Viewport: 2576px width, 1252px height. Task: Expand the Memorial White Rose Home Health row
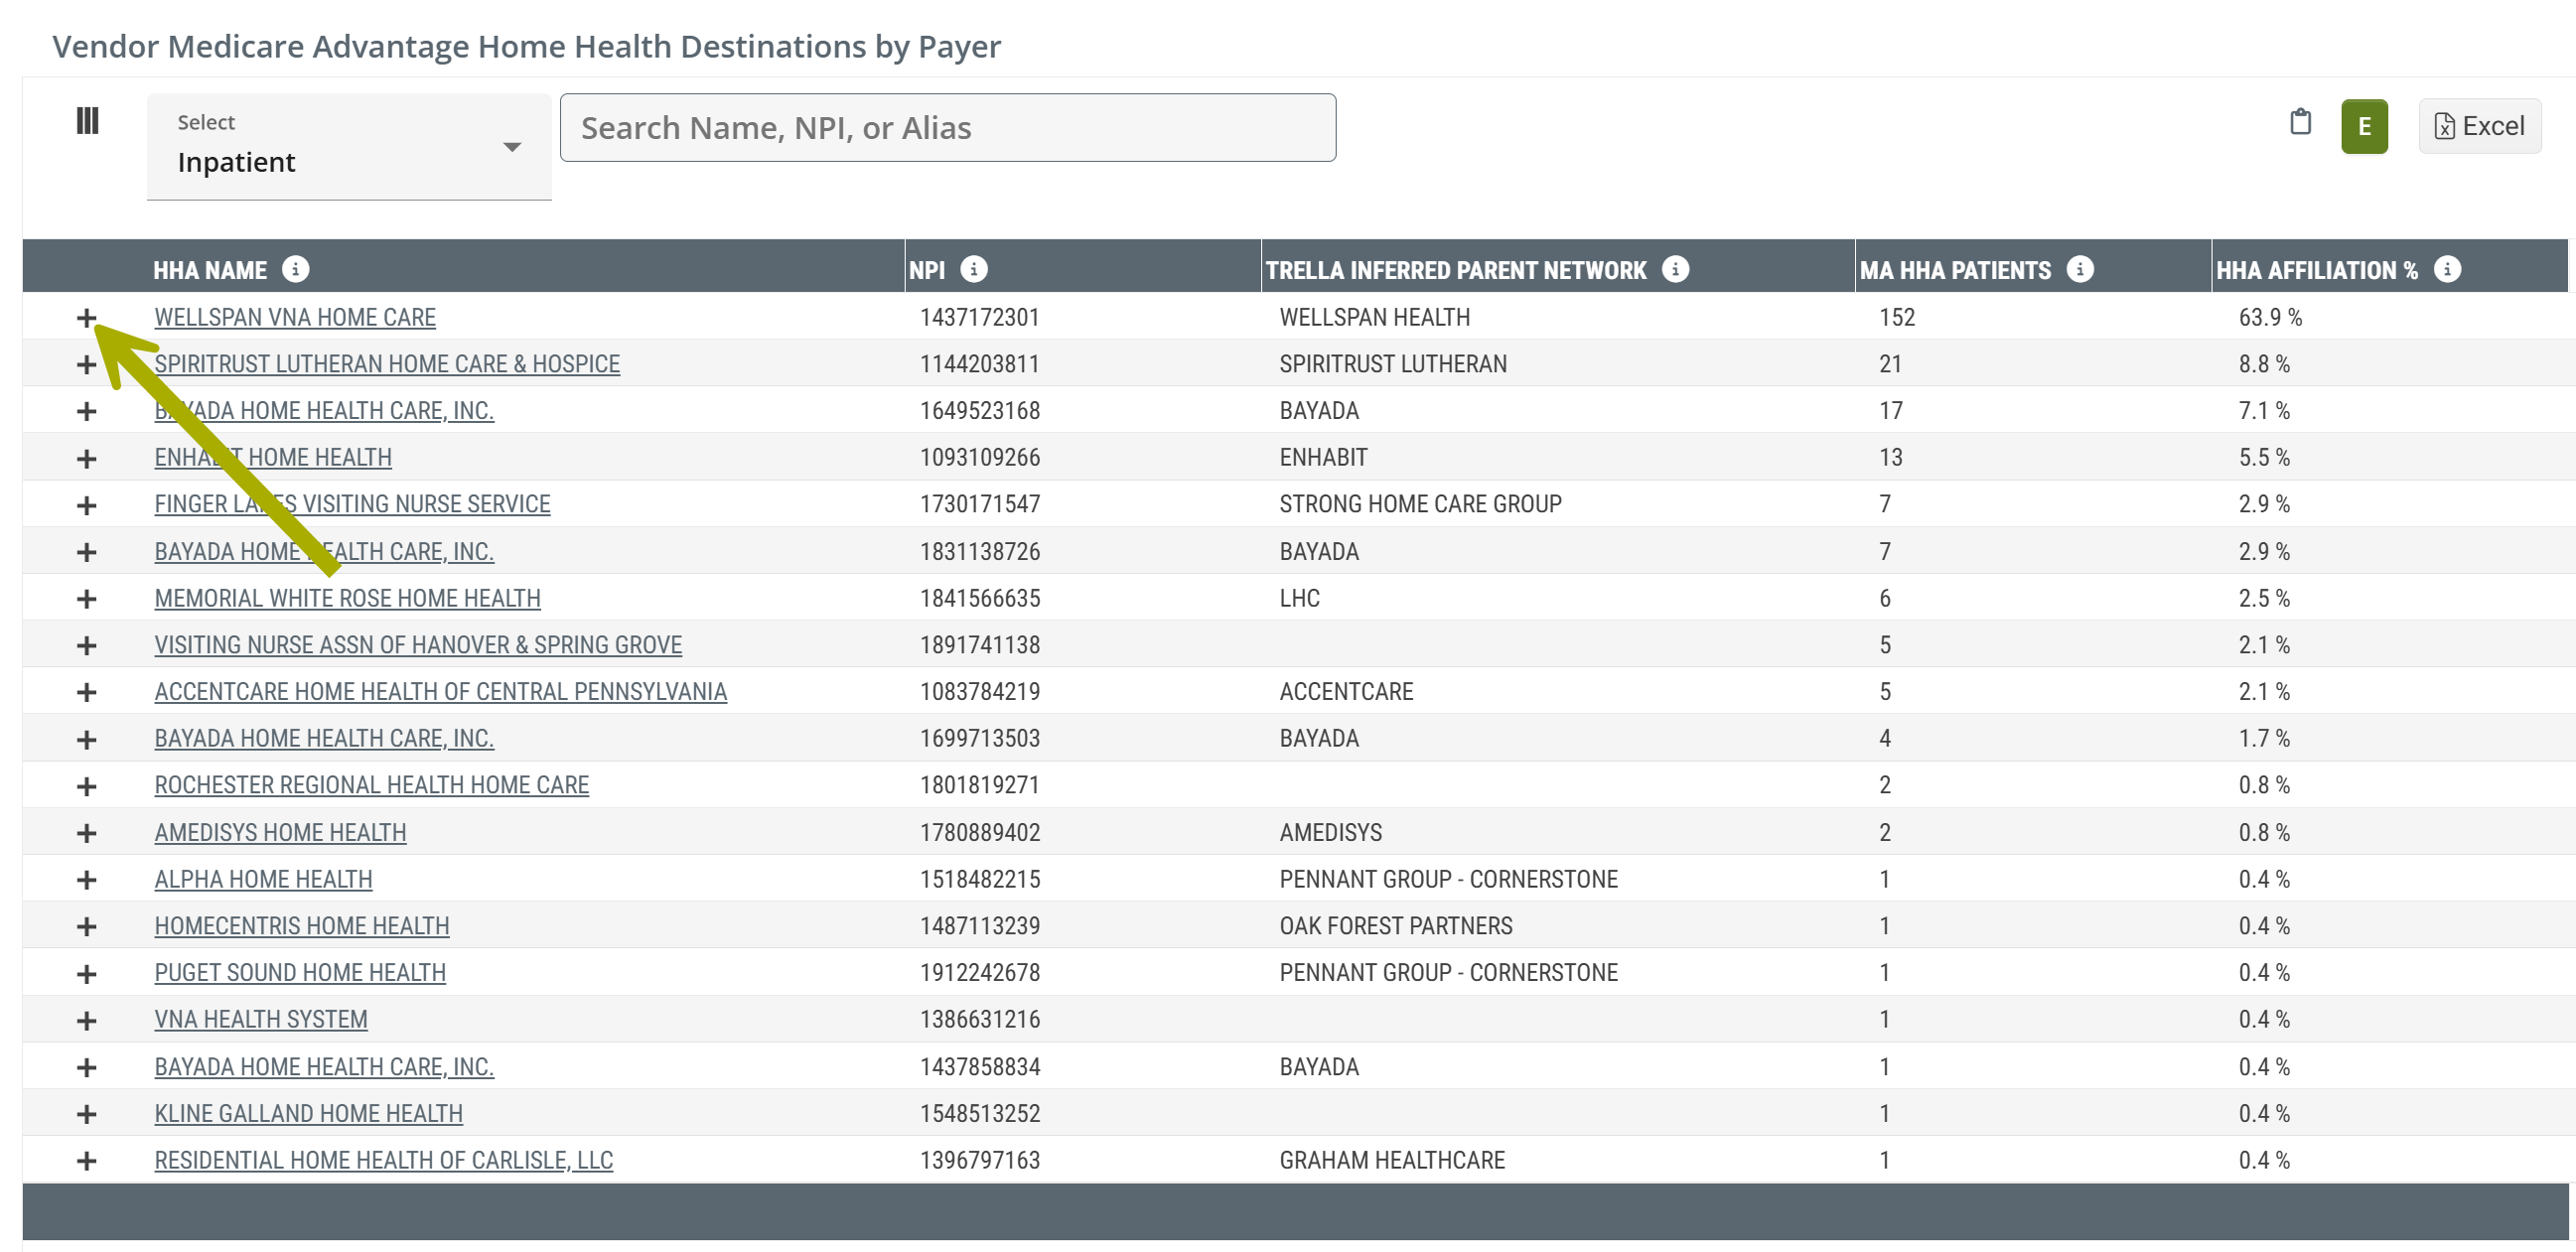(x=87, y=599)
